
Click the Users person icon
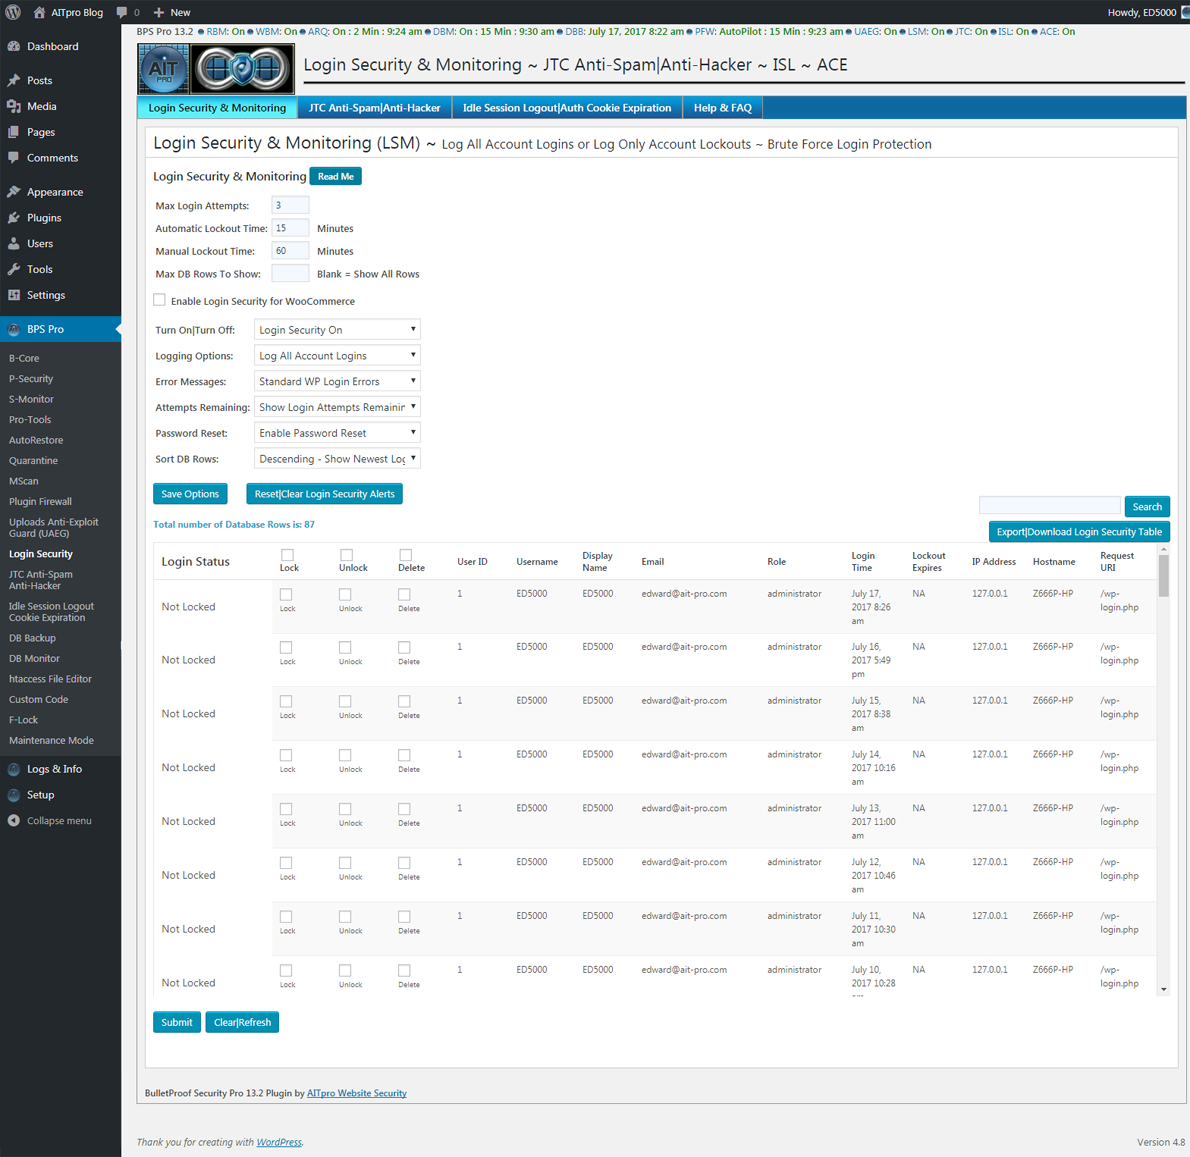[14, 244]
